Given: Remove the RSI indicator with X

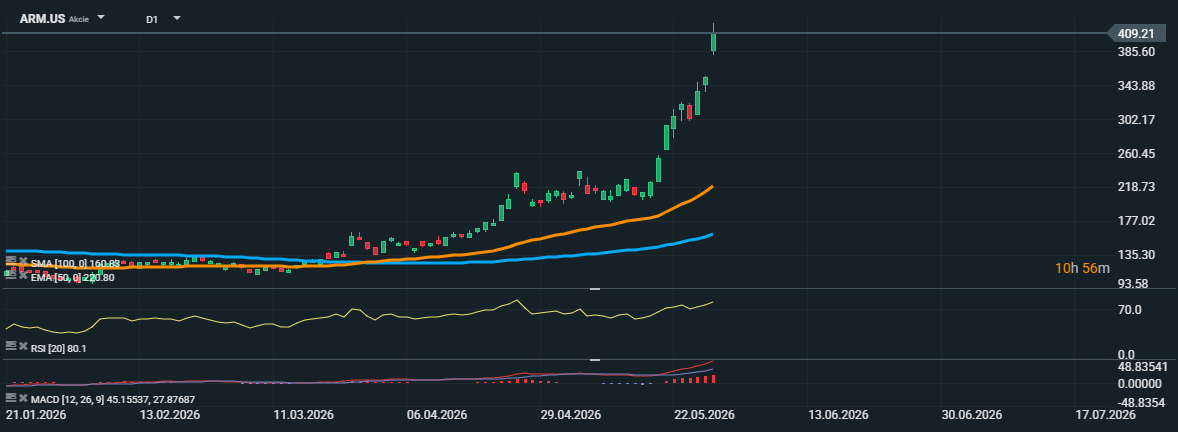Looking at the screenshot, I should point(23,346).
